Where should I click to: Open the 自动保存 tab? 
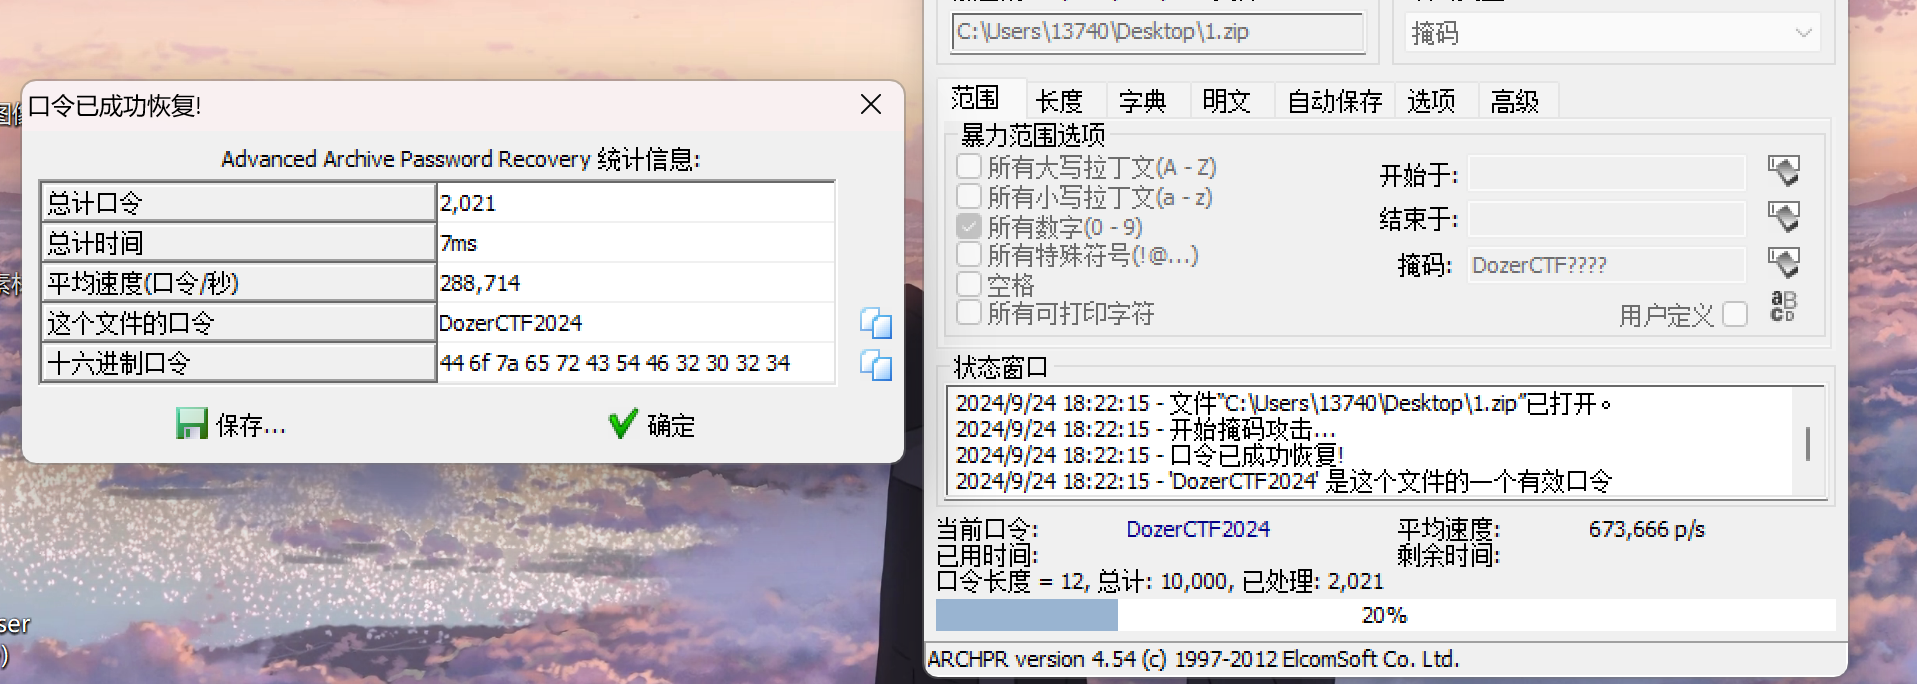1334,101
